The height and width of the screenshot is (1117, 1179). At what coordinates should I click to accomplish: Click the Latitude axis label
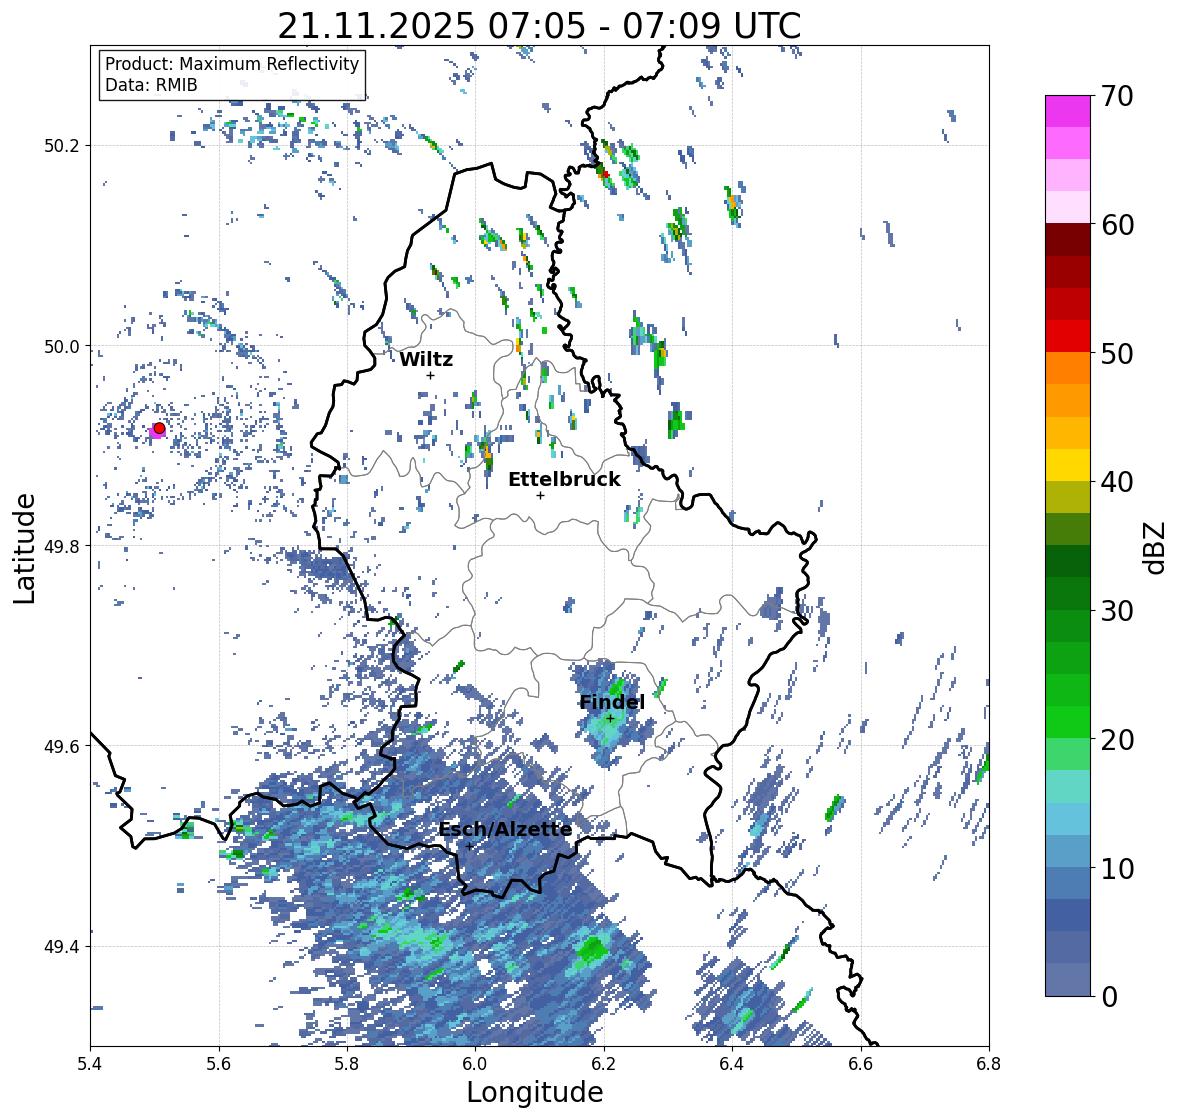(x=24, y=548)
